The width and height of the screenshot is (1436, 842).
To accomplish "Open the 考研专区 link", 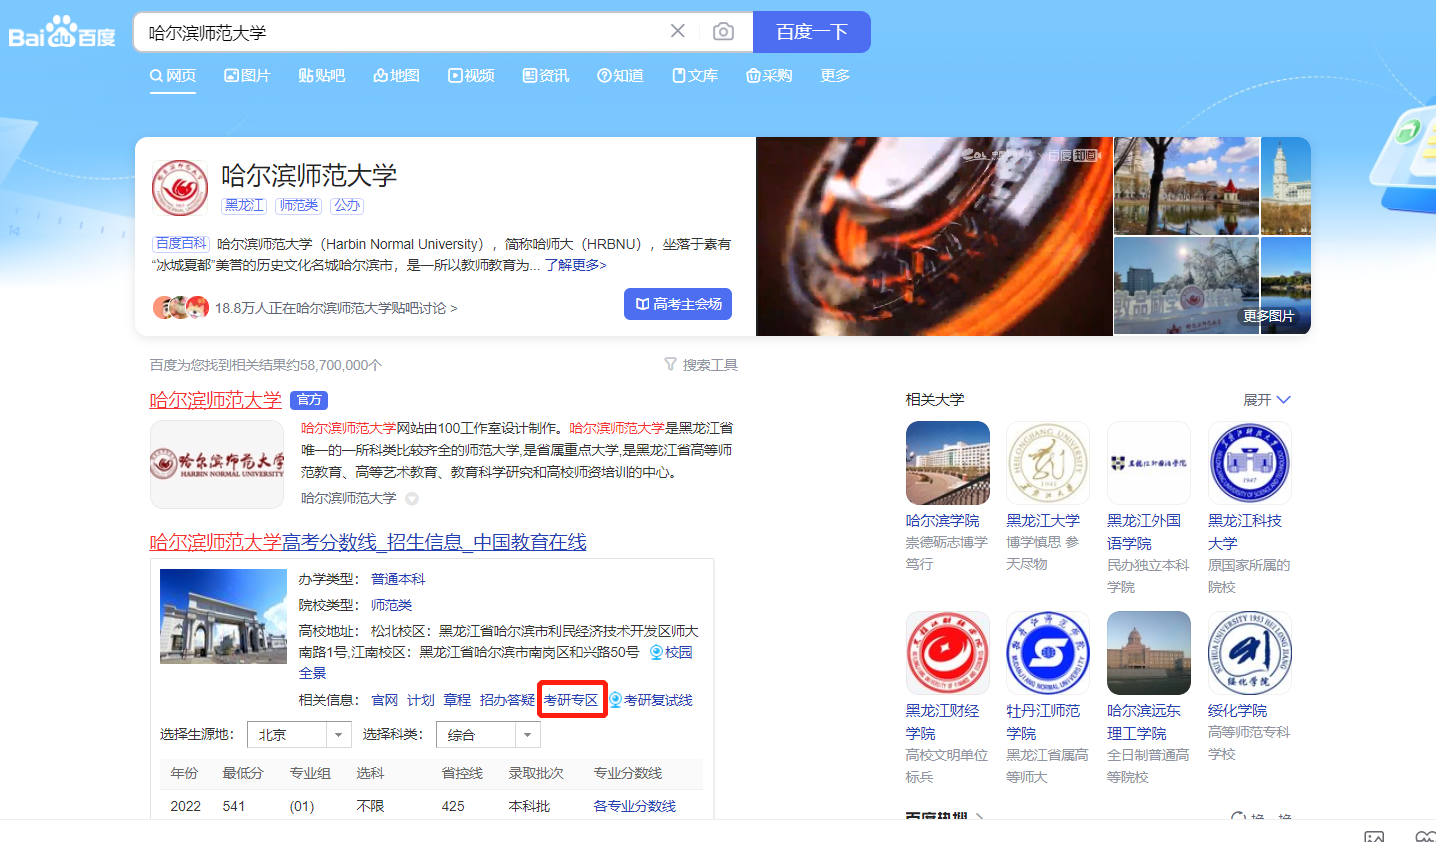I will (x=571, y=700).
